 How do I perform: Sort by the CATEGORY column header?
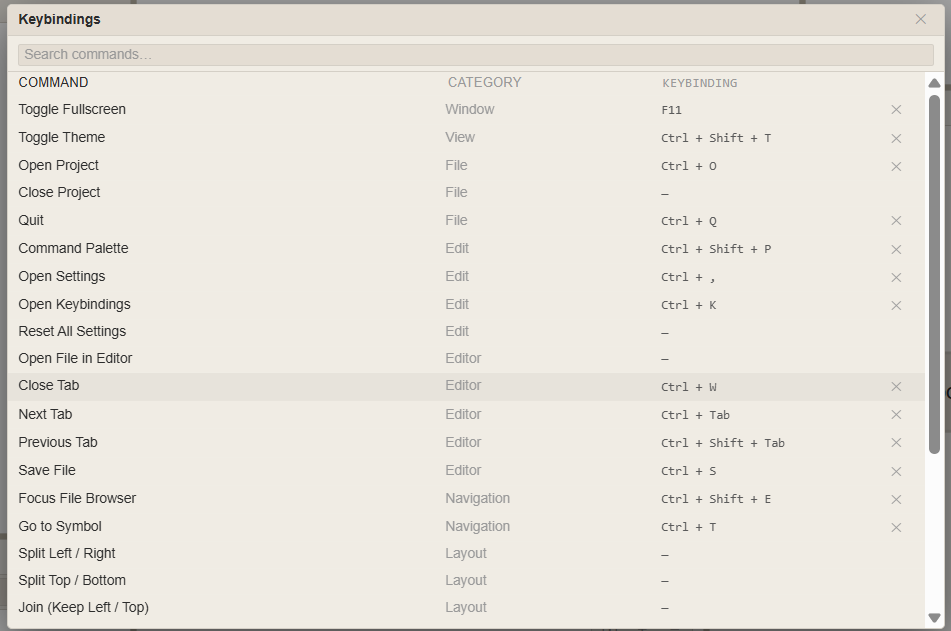(x=484, y=83)
